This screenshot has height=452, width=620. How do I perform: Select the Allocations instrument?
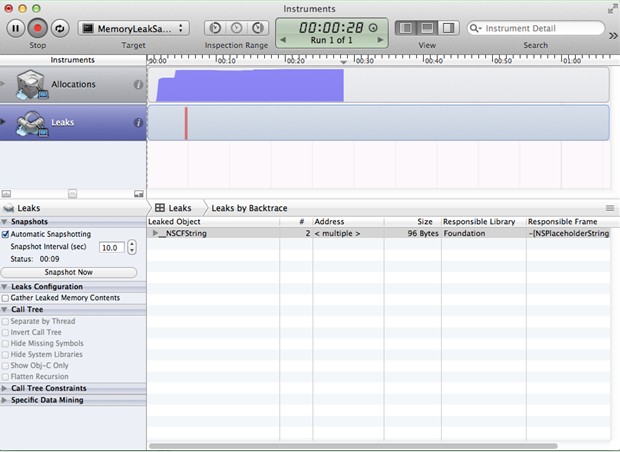pyautogui.click(x=73, y=84)
